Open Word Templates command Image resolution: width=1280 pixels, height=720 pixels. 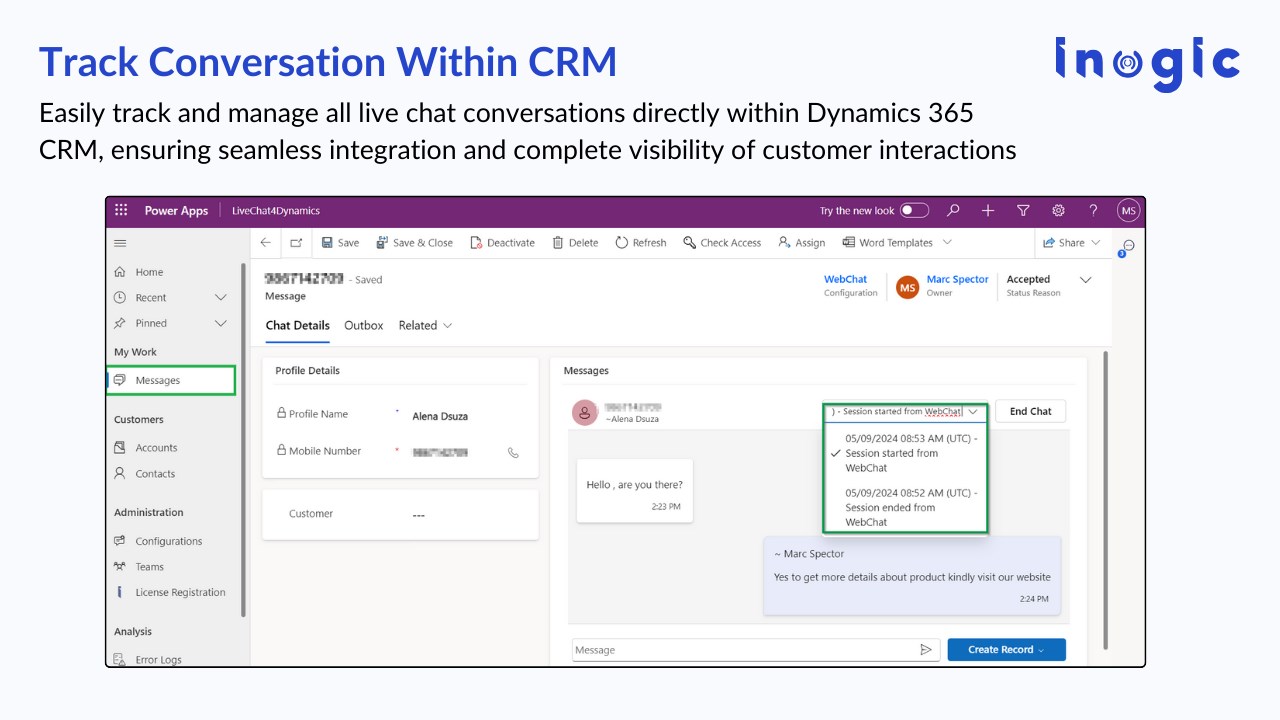click(x=887, y=242)
